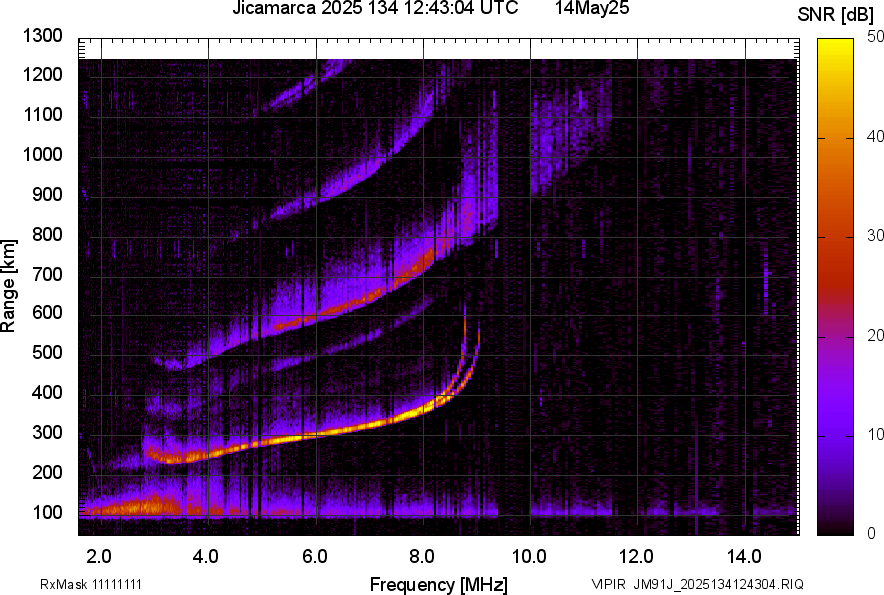
Task: Click the 400 range tick label
Action: coord(47,392)
